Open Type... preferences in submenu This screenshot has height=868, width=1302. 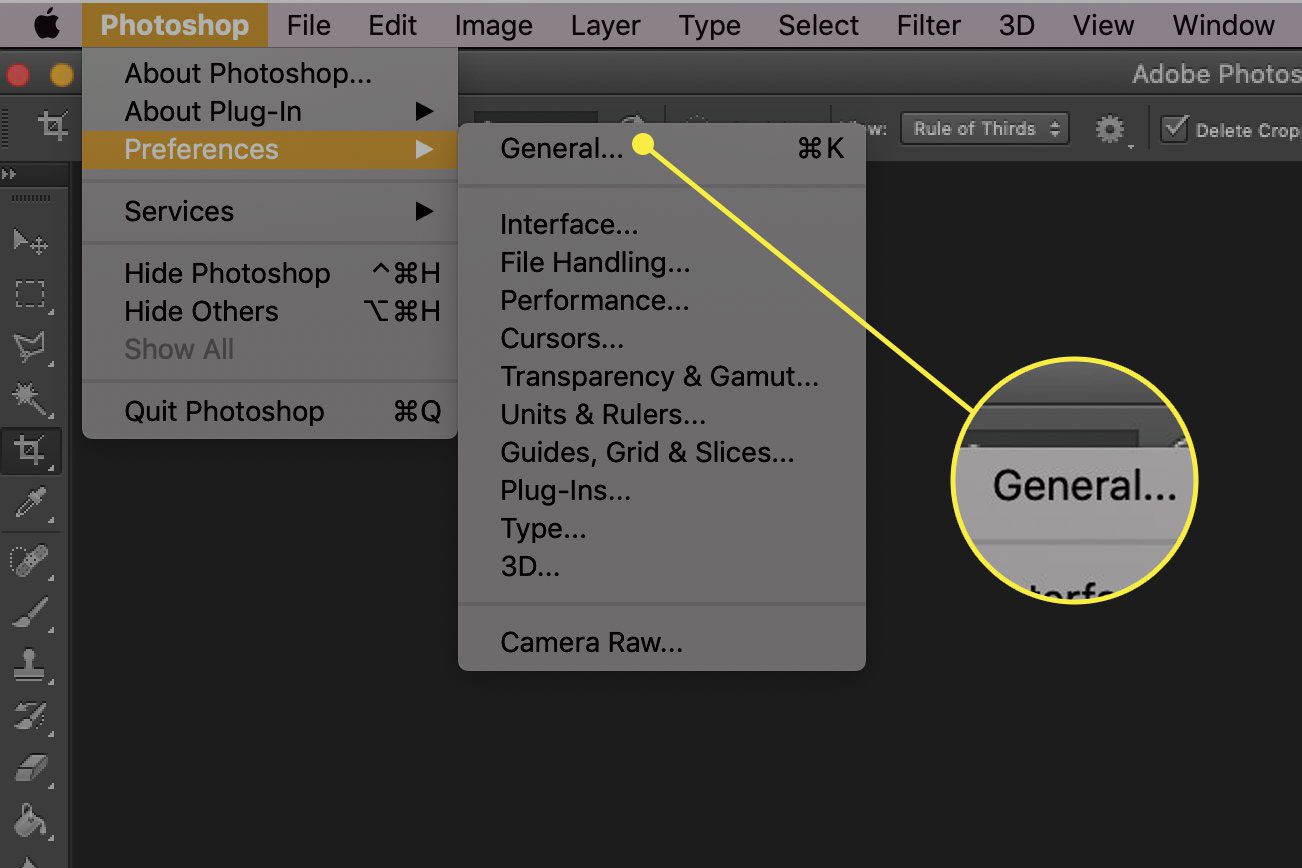(x=661, y=528)
